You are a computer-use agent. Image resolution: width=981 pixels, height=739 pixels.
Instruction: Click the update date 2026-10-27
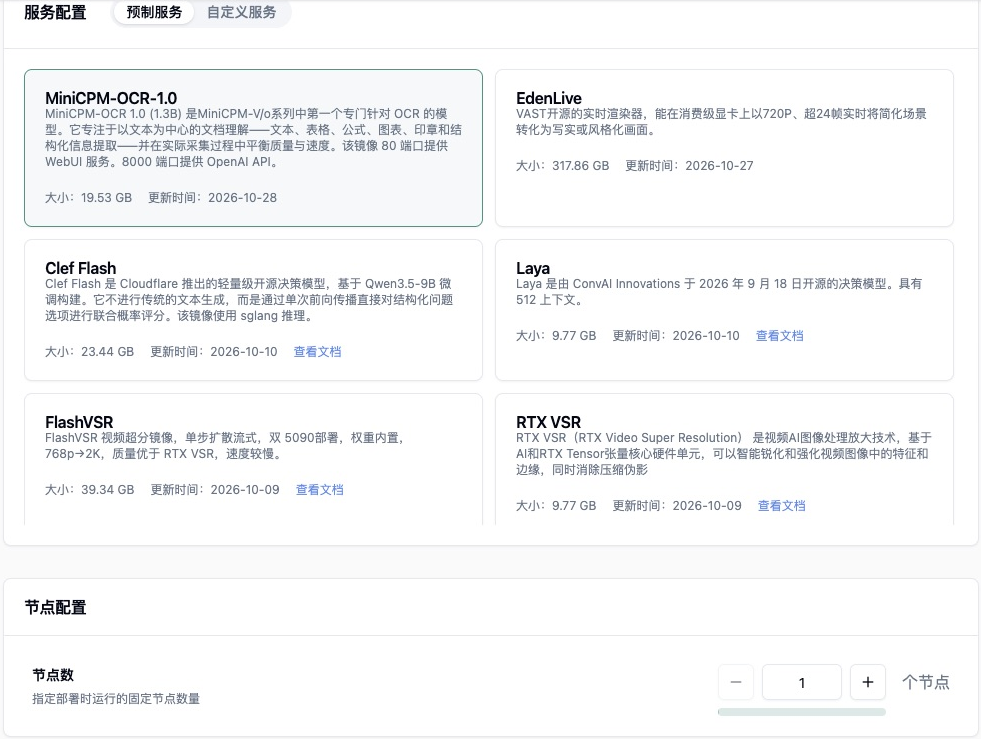click(719, 166)
